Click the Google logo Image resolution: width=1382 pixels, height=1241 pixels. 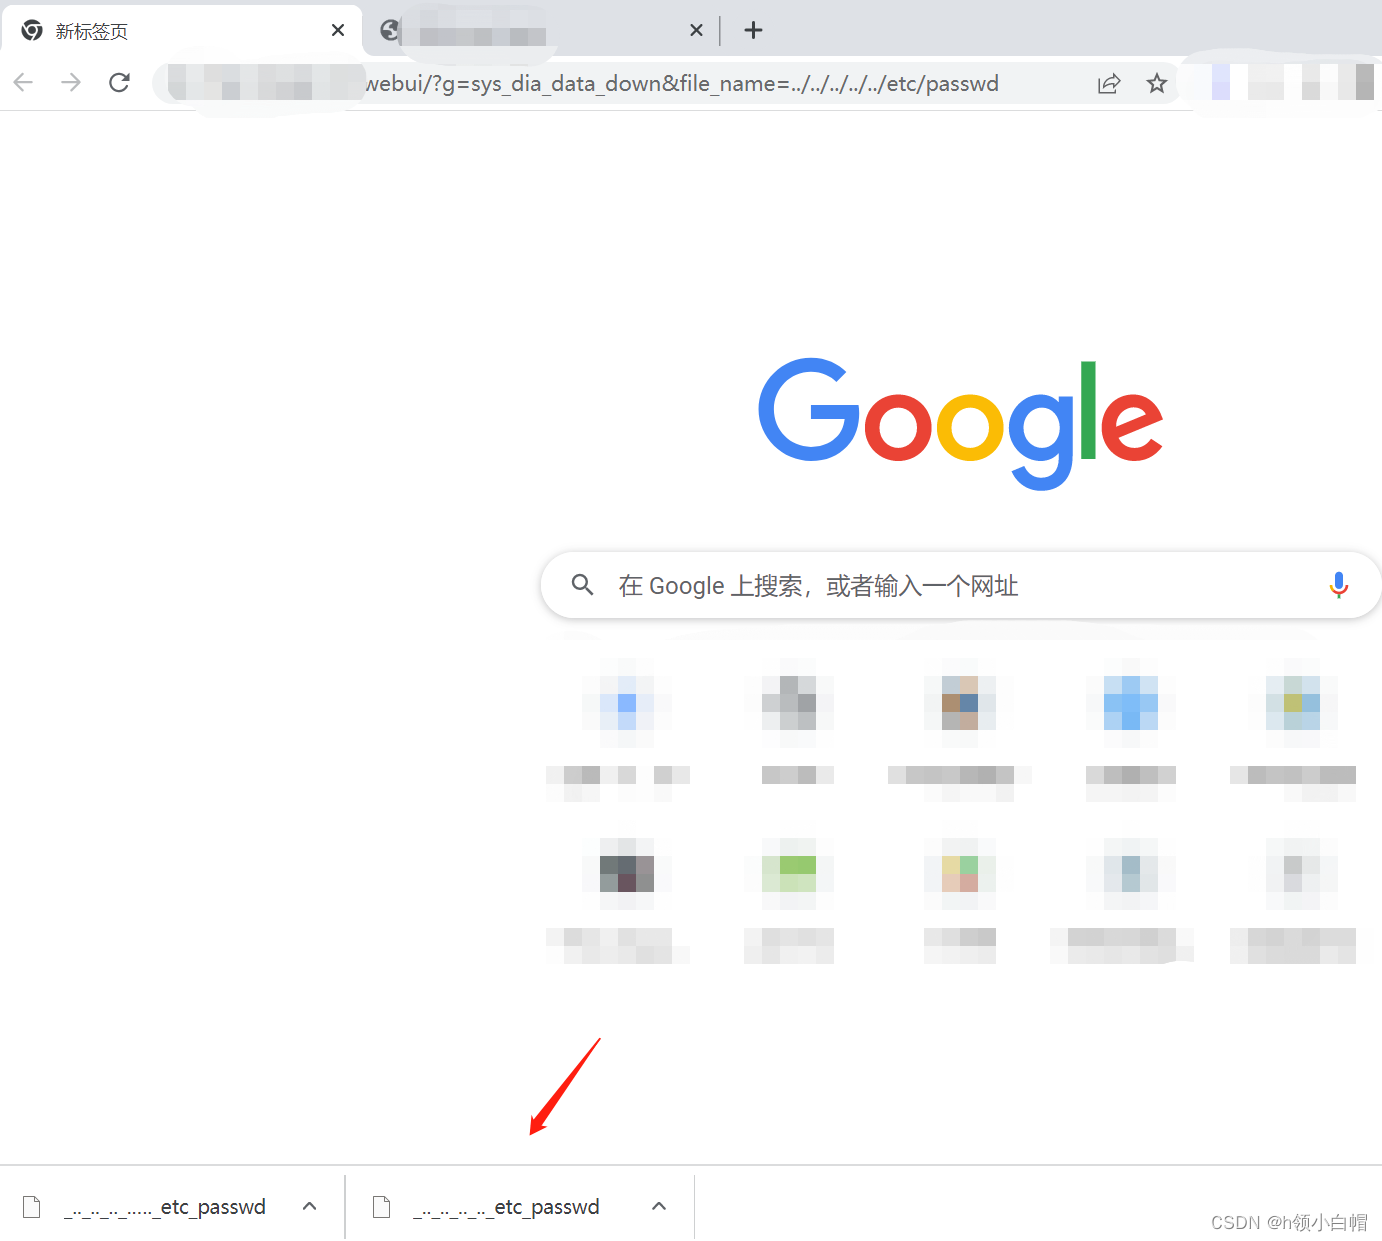961,424
